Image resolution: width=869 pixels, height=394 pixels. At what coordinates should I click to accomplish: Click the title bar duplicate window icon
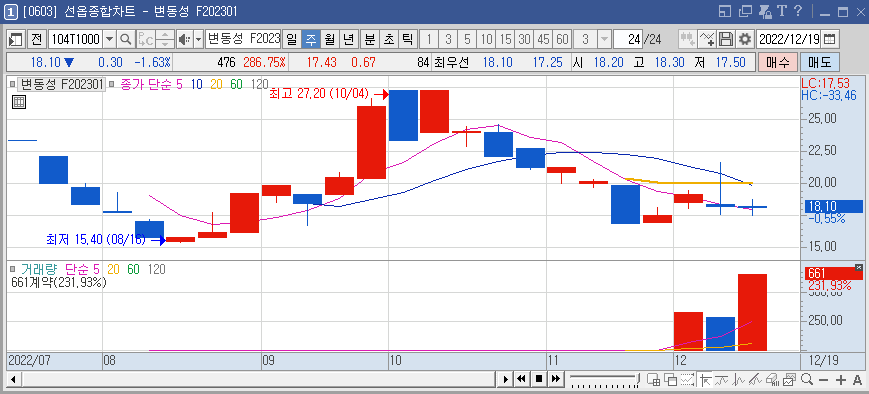745,11
